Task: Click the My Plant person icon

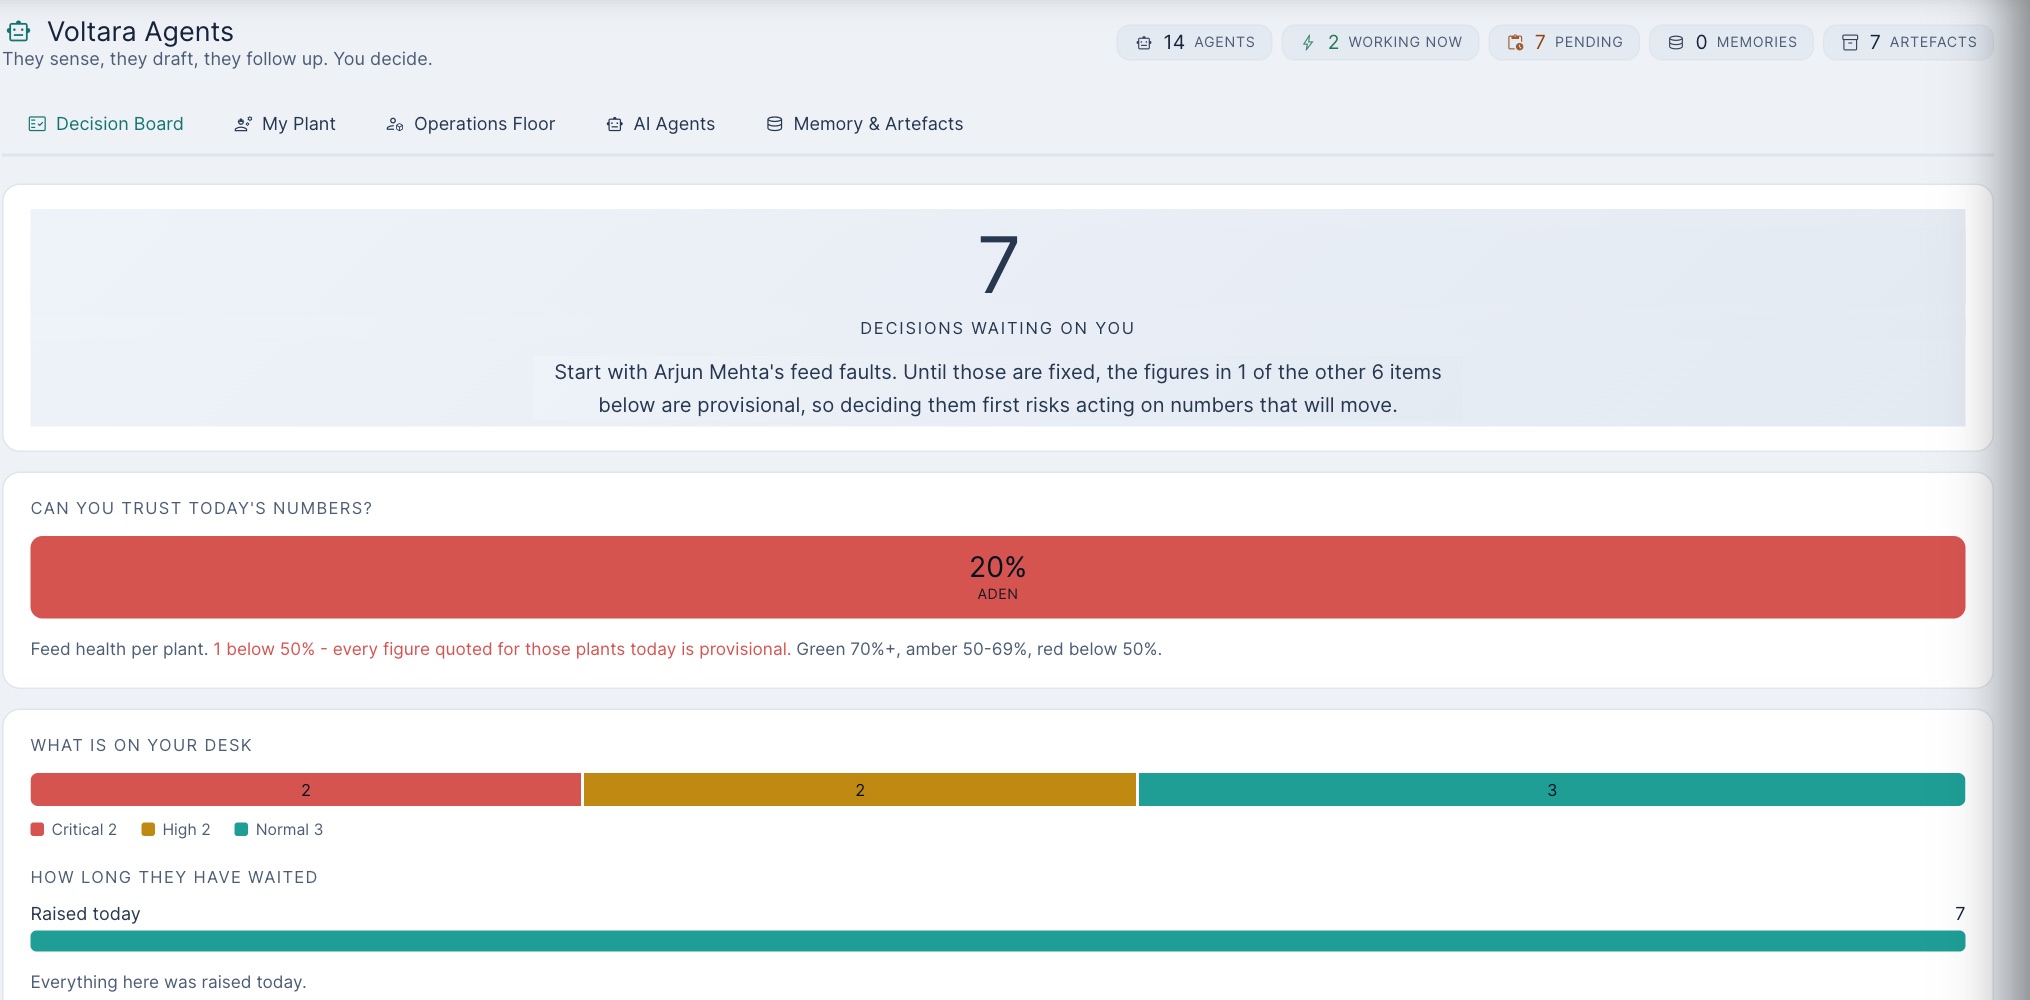Action: [x=243, y=124]
